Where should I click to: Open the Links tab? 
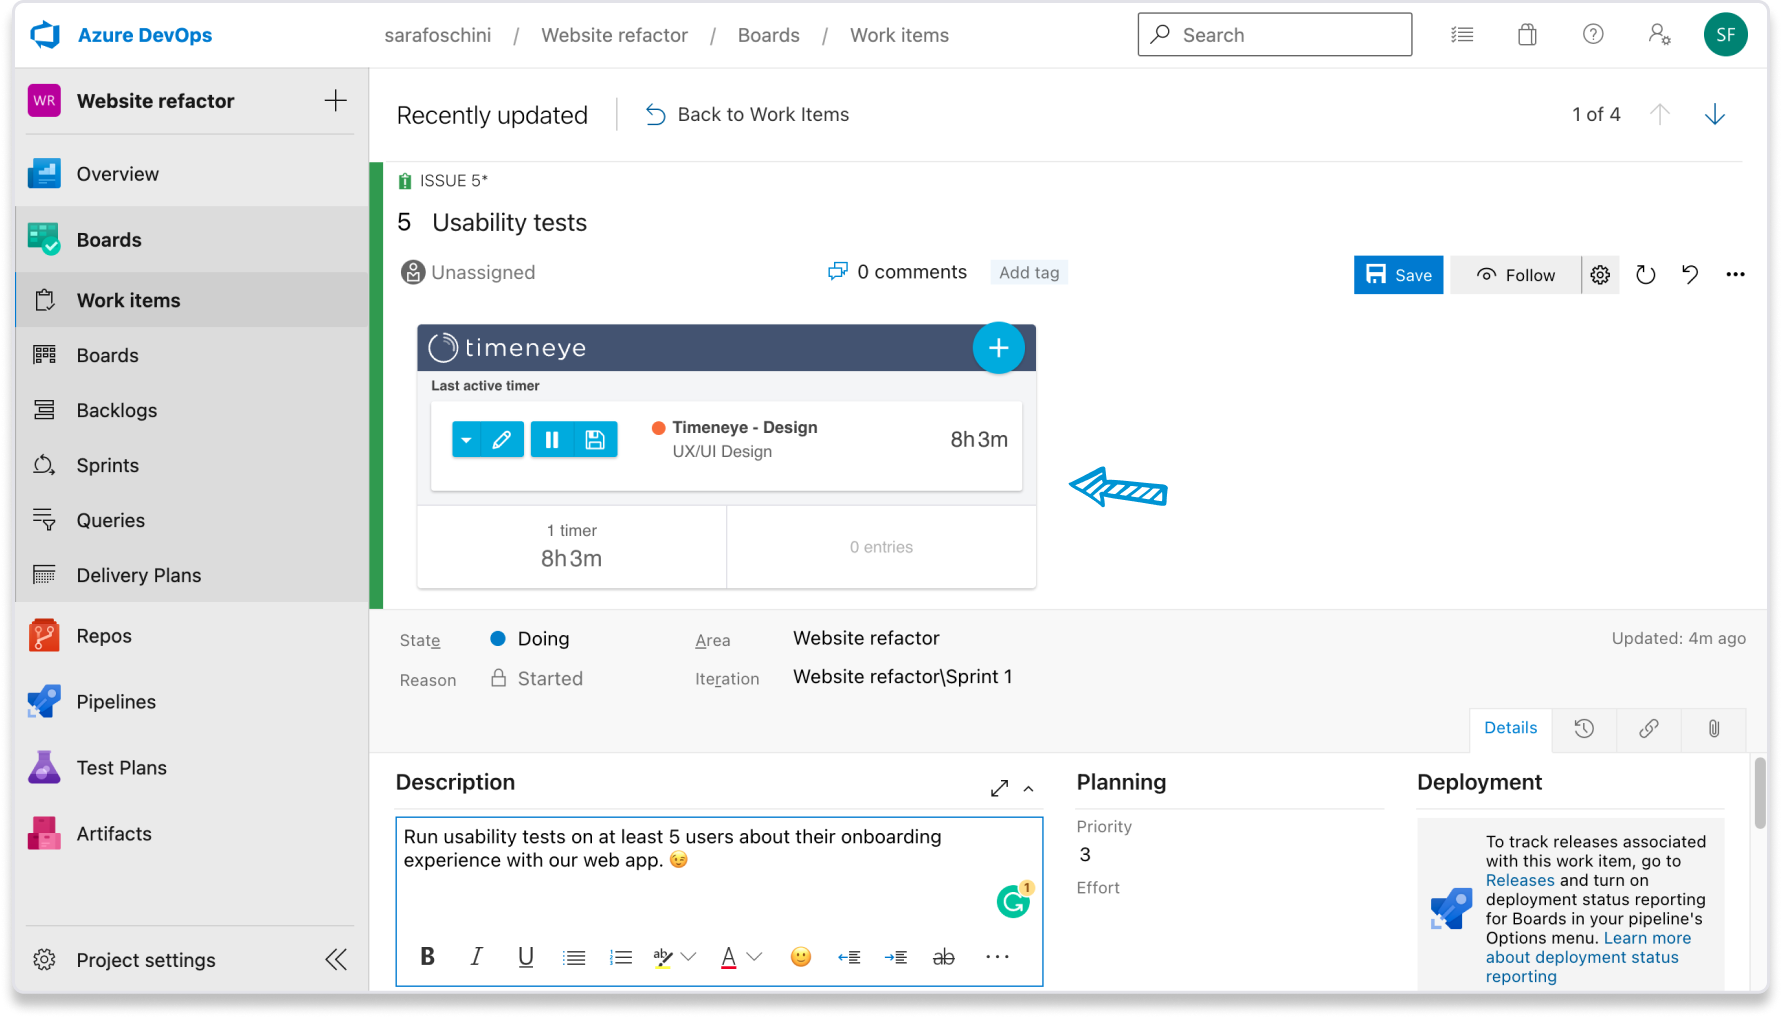1648,729
